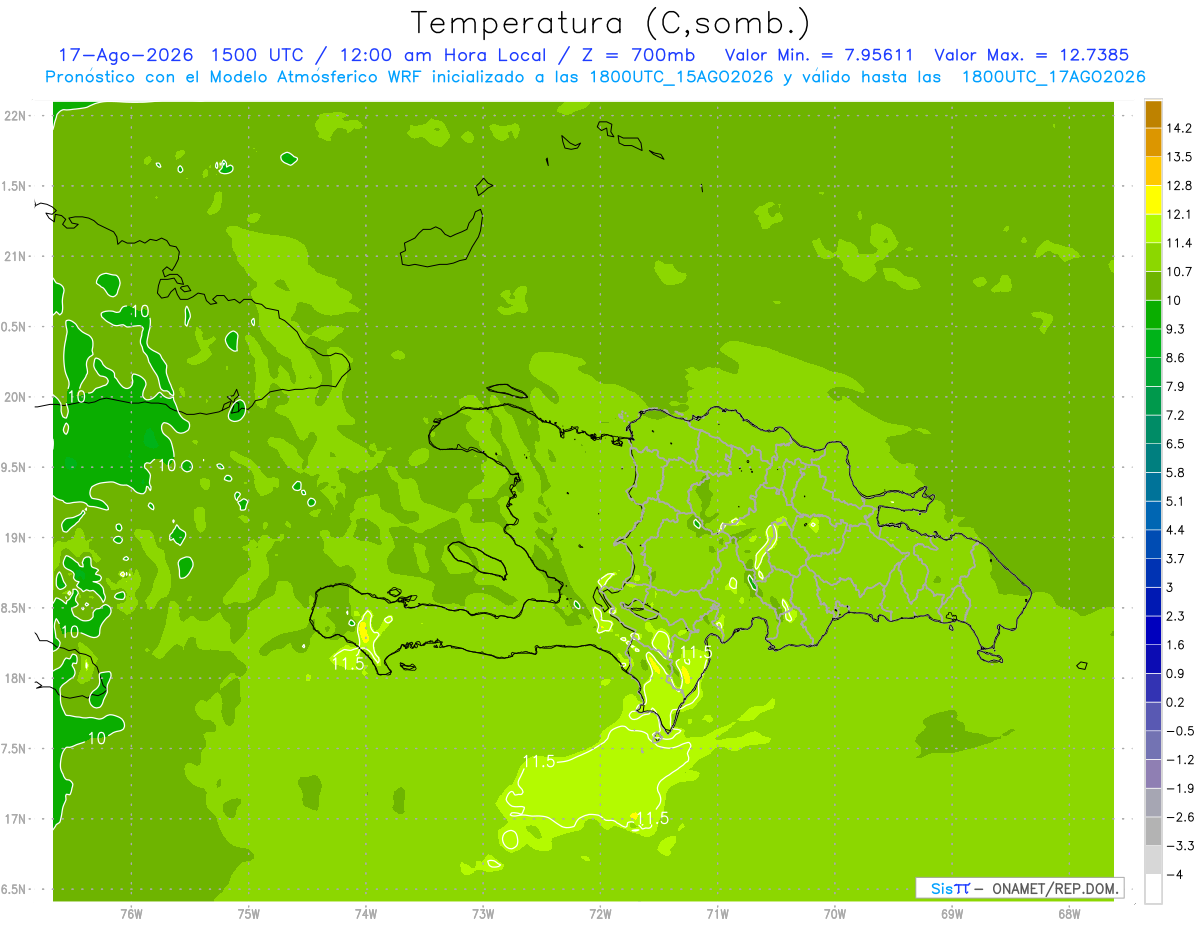Viewport: 1200px width, 927px height.
Task: Click the "12.8" color scale label
Action: pos(1178,186)
